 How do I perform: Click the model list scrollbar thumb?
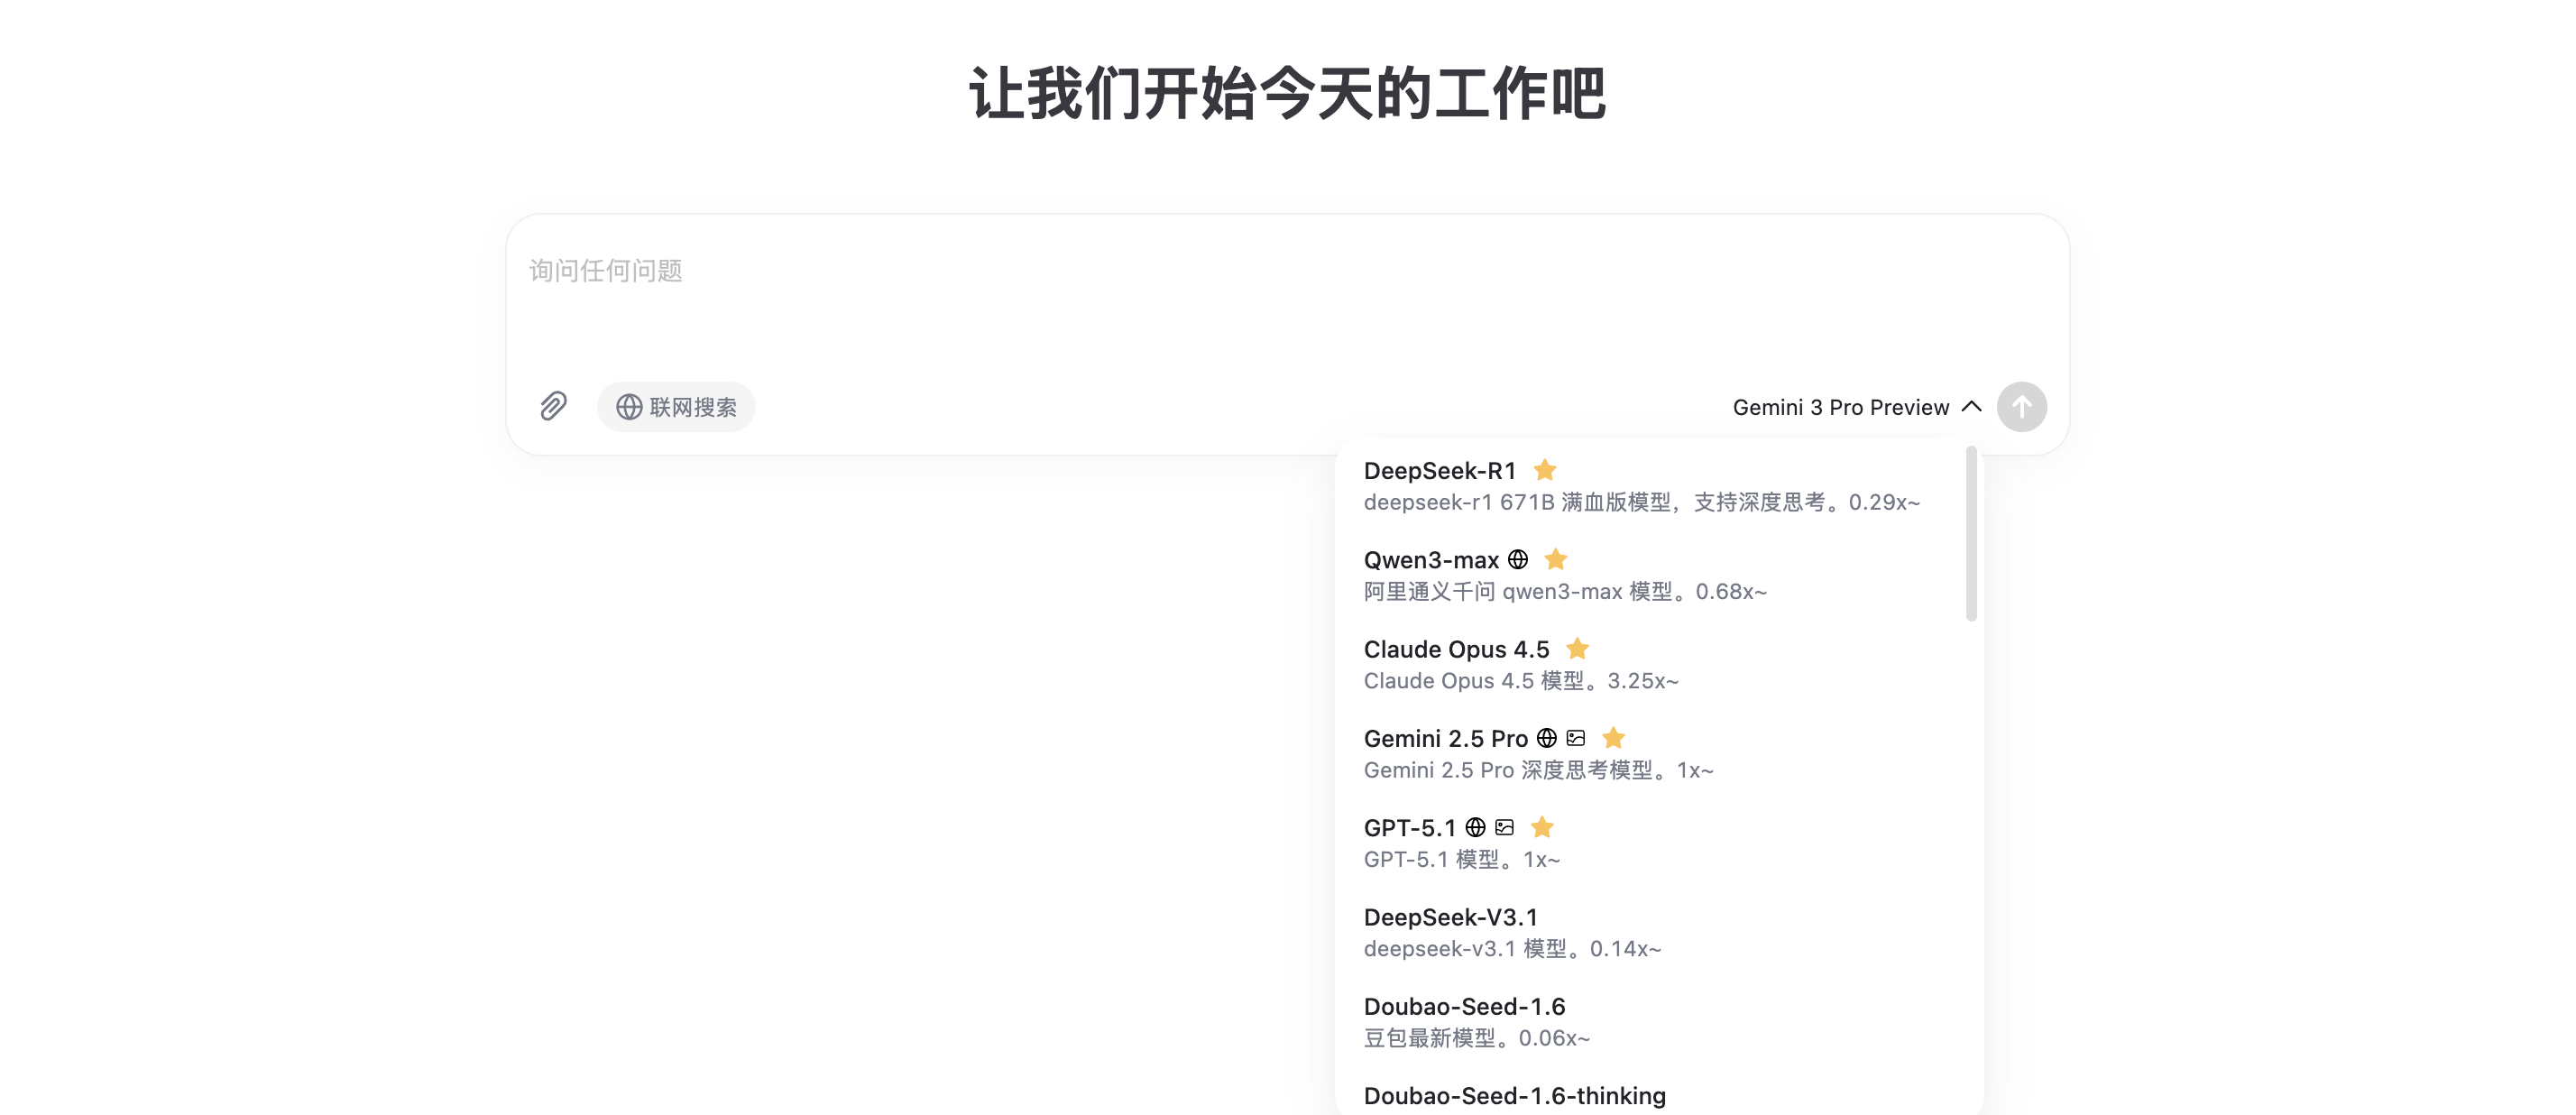1971,535
